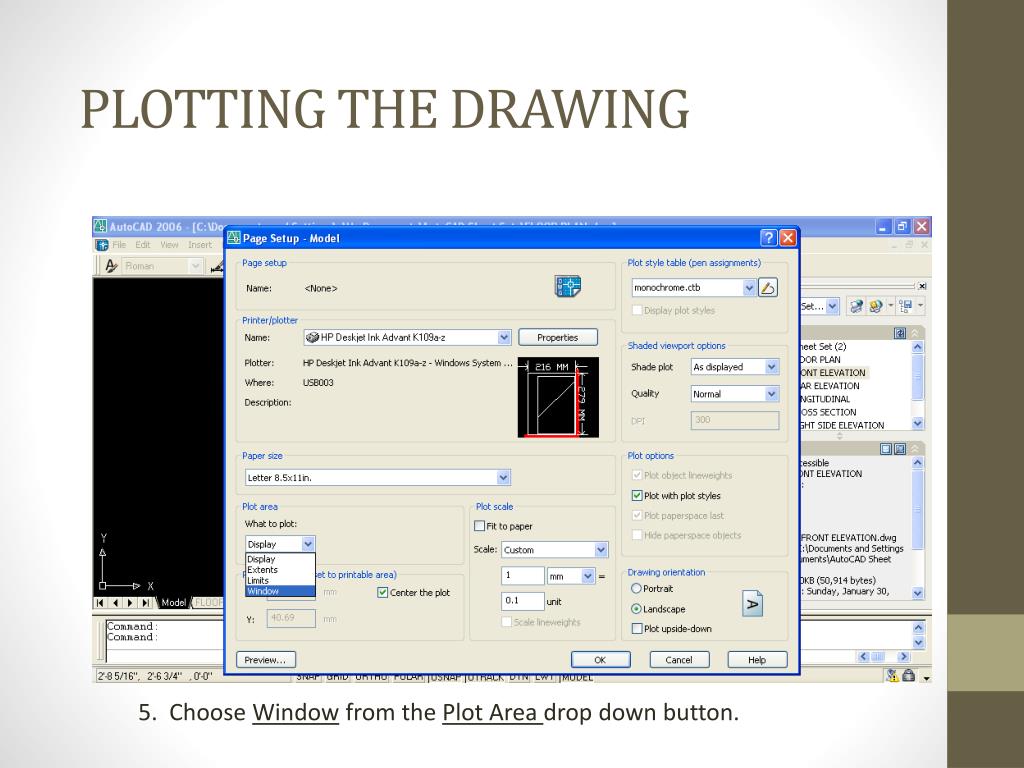Toggle the Display plot styles checkbox
Viewport: 1024px width, 768px height.
click(x=637, y=310)
